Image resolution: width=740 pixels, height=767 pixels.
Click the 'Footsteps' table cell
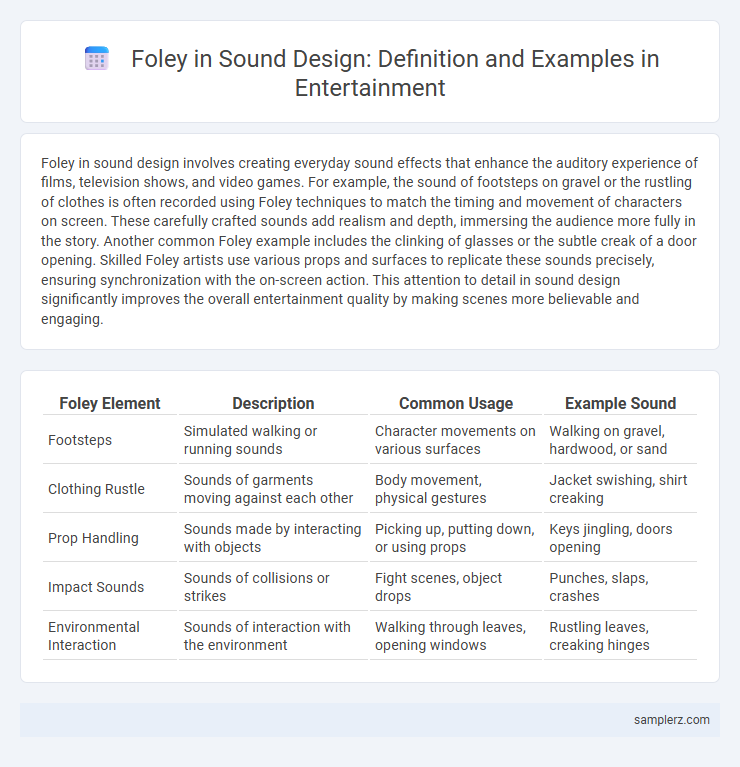point(110,440)
